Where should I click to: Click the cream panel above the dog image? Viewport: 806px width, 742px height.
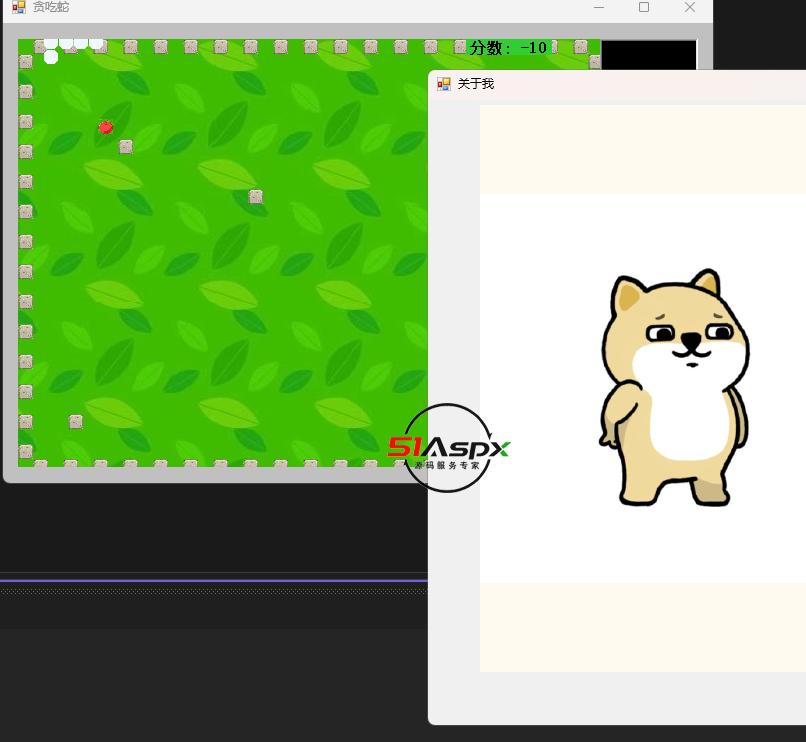pyautogui.click(x=642, y=149)
